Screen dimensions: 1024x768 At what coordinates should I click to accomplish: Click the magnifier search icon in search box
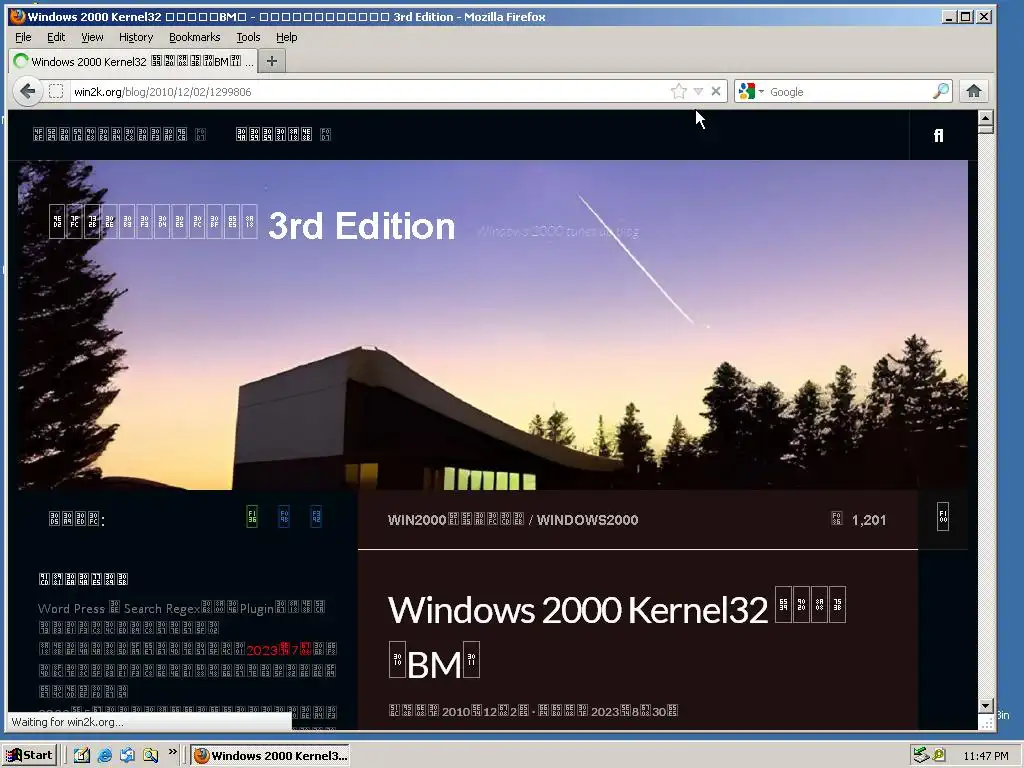[x=941, y=91]
